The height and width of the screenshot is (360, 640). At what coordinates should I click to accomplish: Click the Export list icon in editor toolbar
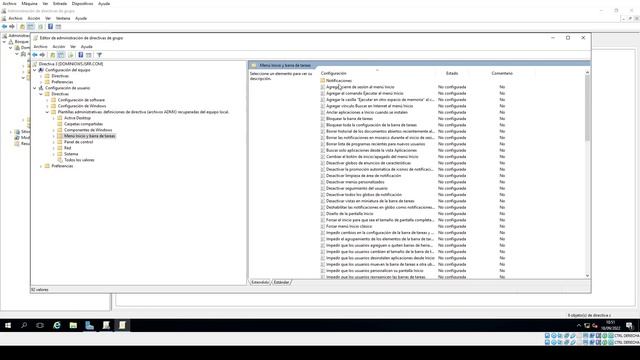point(71,55)
